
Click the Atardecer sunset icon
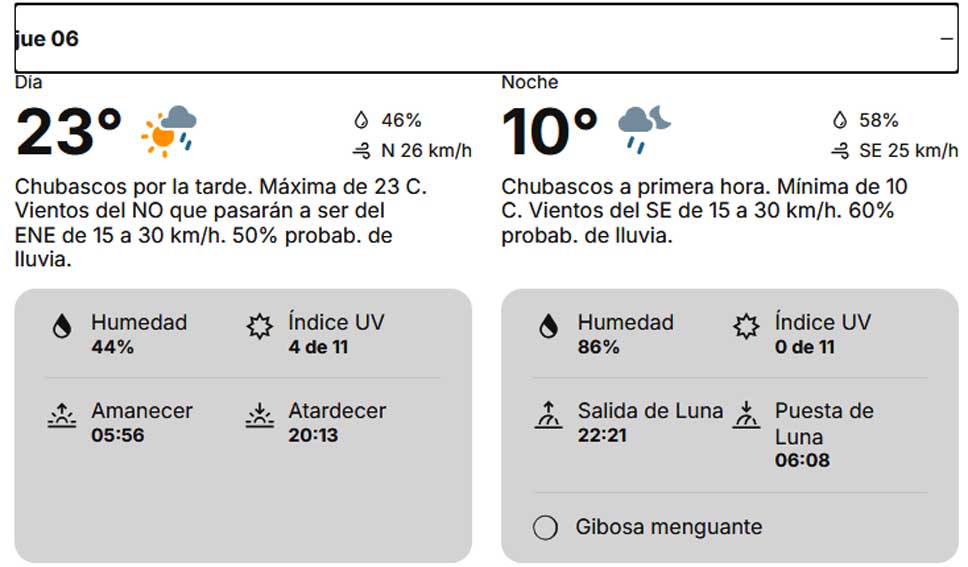point(259,416)
